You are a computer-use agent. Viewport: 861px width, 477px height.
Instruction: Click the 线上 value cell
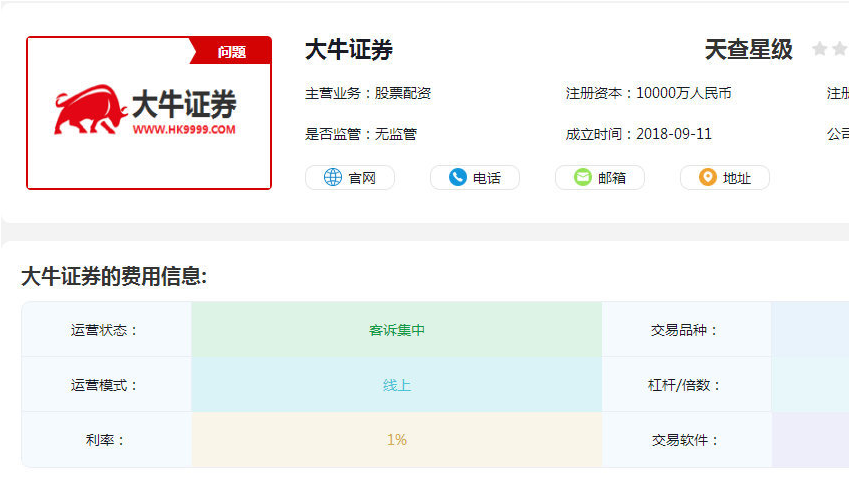(396, 384)
